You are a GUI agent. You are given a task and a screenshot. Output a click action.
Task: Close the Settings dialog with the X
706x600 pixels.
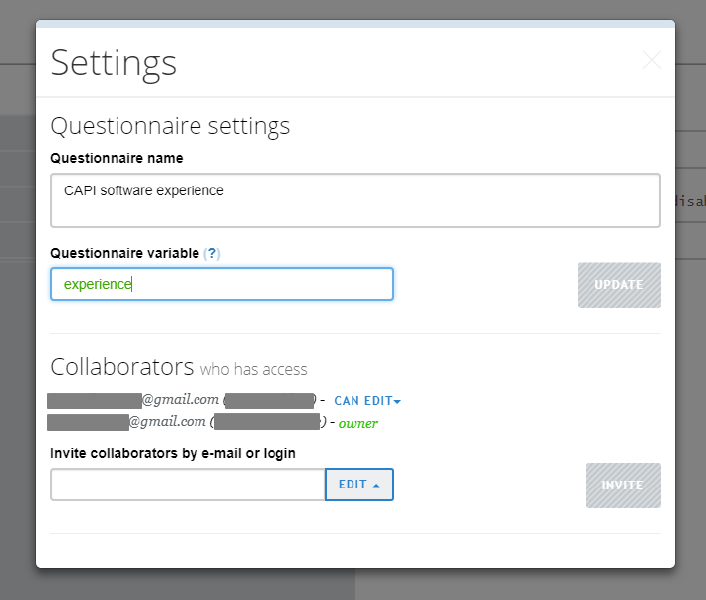(652, 61)
